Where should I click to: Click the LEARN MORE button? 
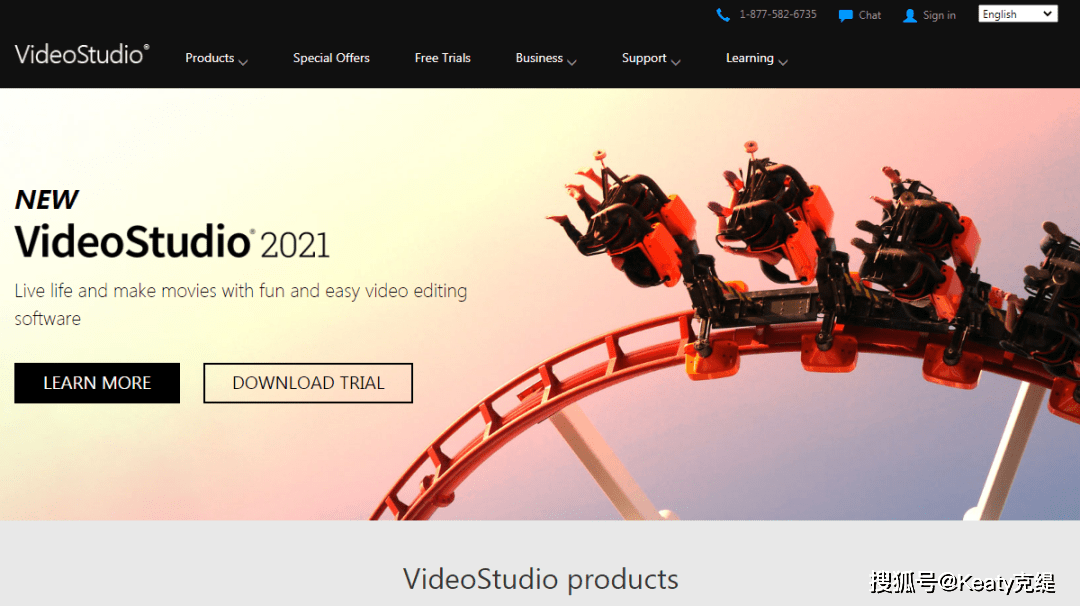[97, 383]
